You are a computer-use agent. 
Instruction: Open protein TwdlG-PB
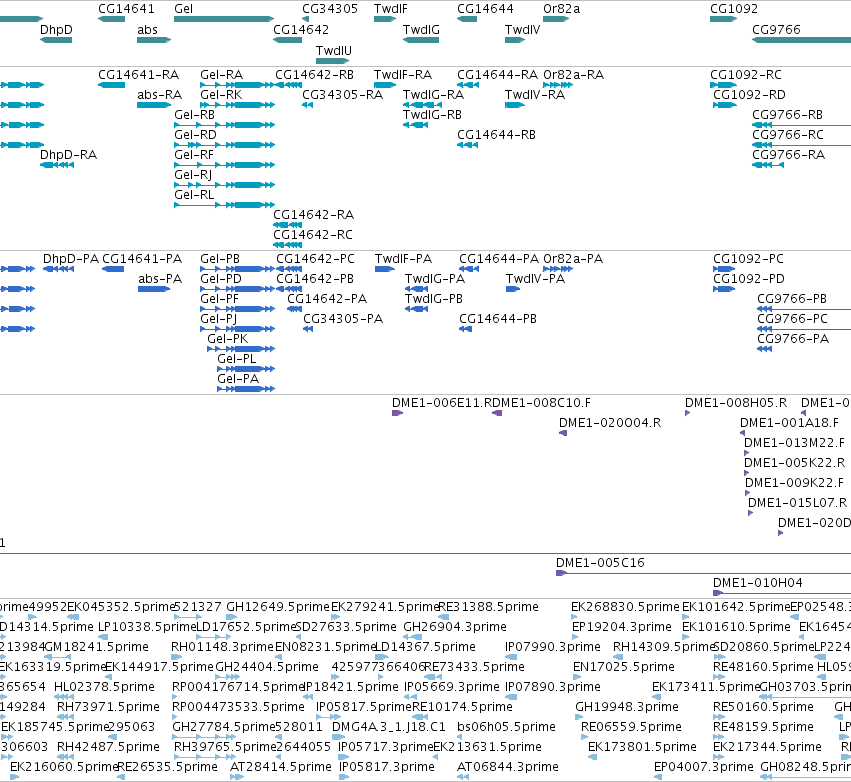click(x=433, y=298)
